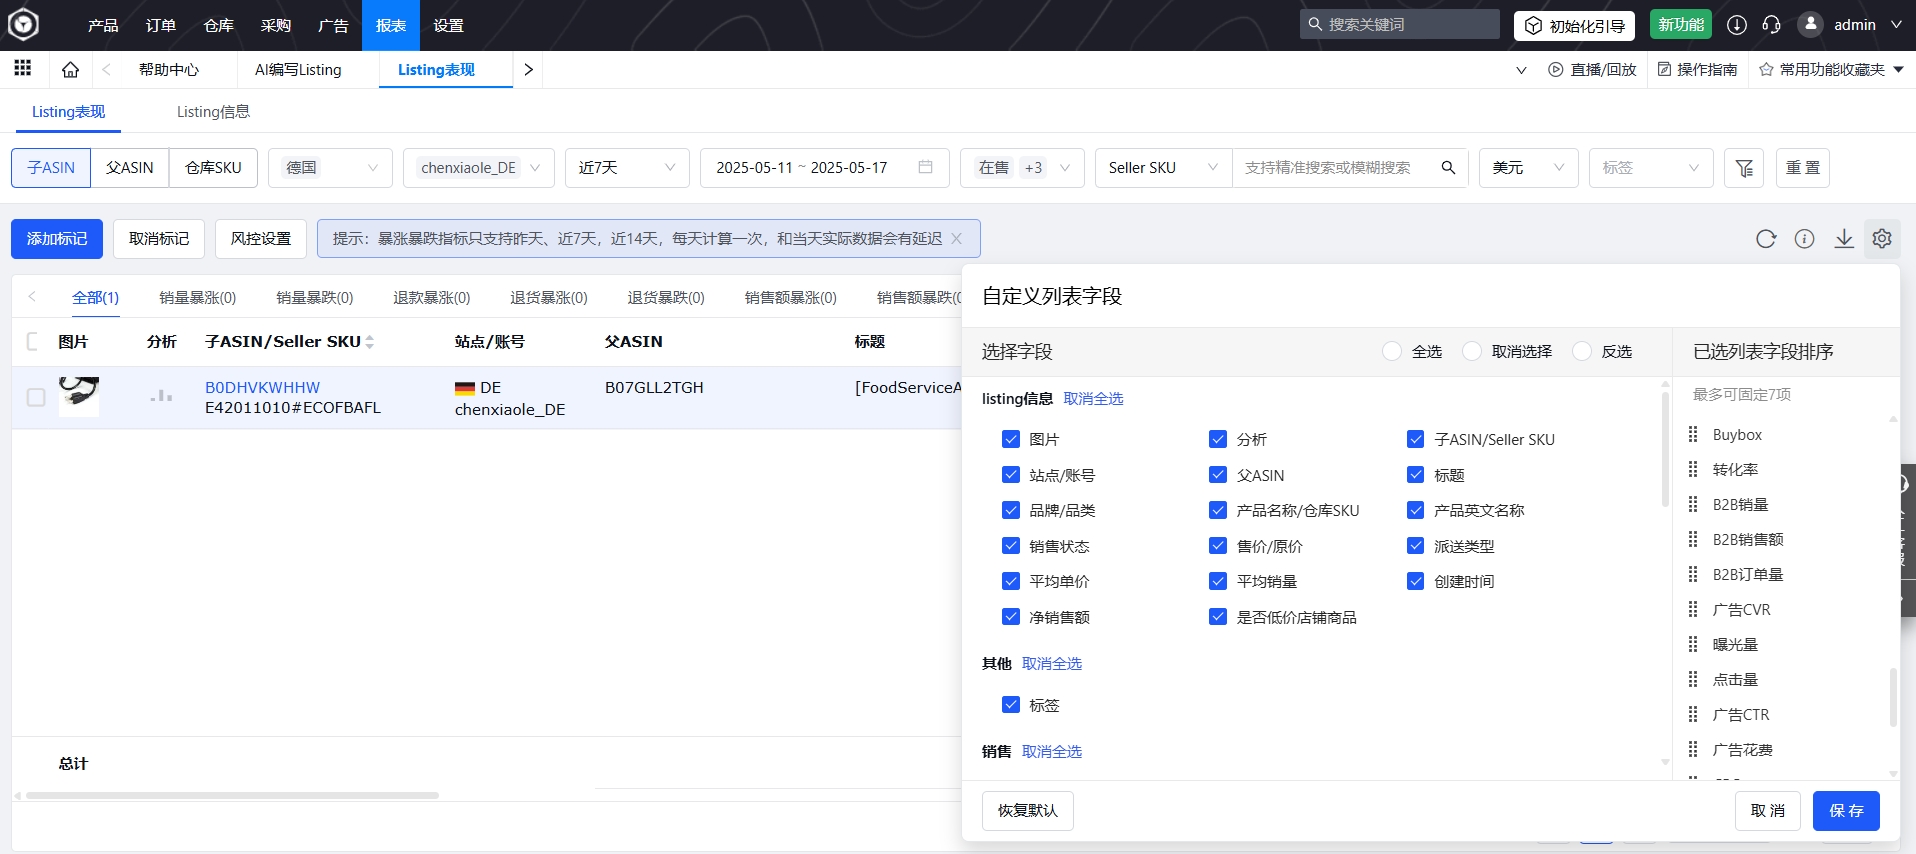Click the horizontal table scrollbar
1916x854 pixels.
pos(232,795)
